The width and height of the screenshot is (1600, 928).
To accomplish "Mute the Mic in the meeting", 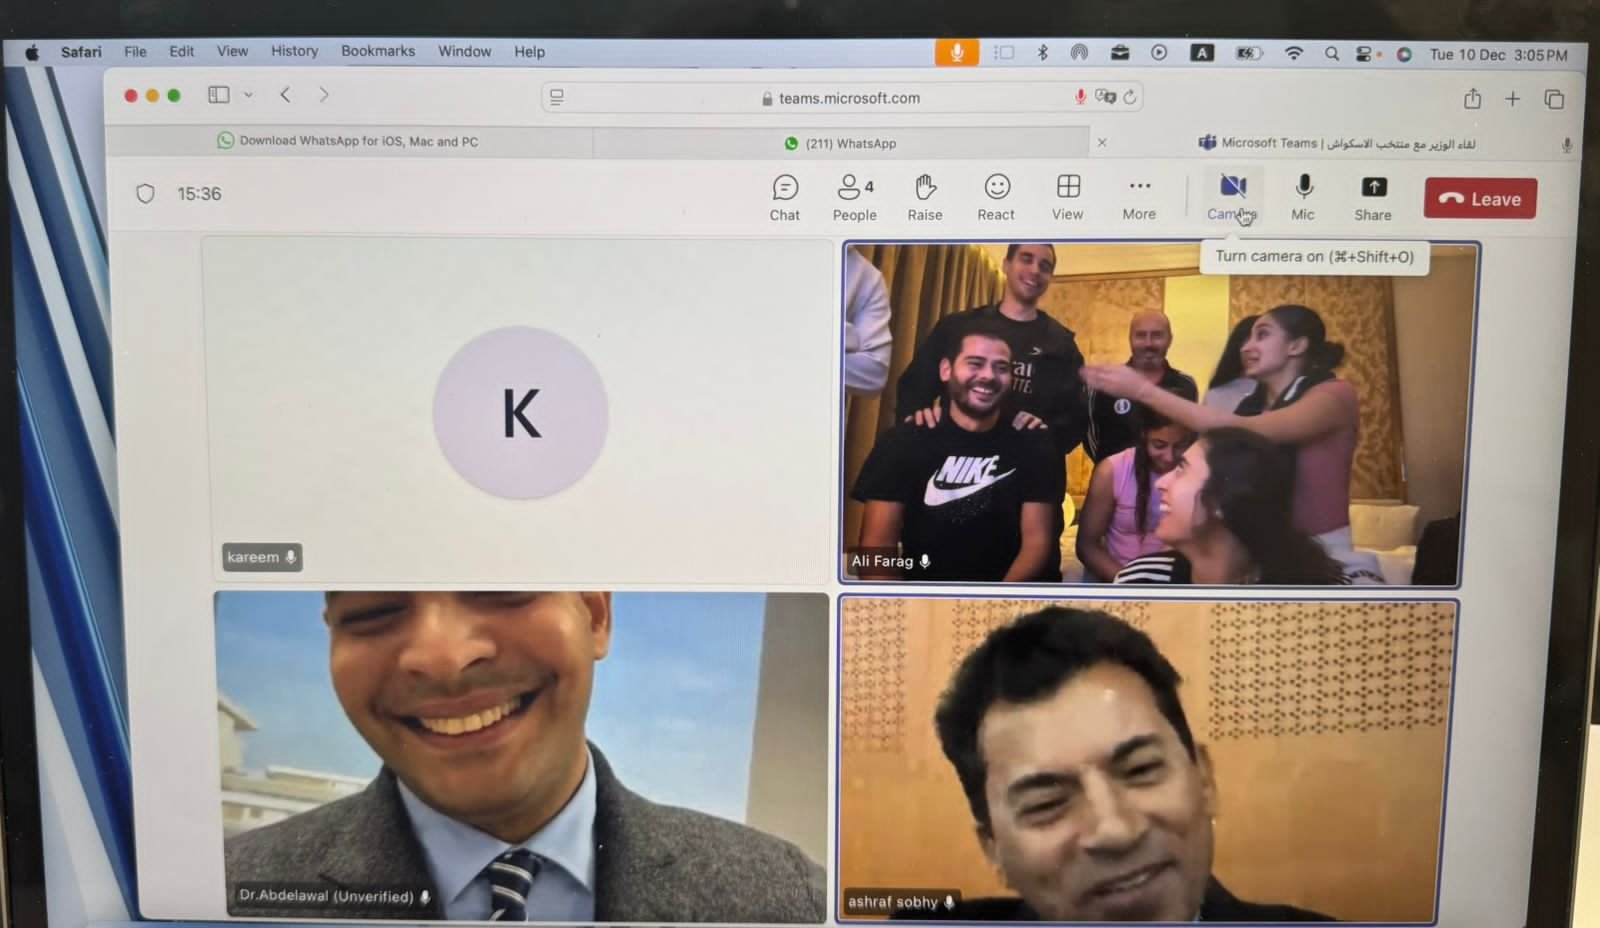I will pos(1303,198).
